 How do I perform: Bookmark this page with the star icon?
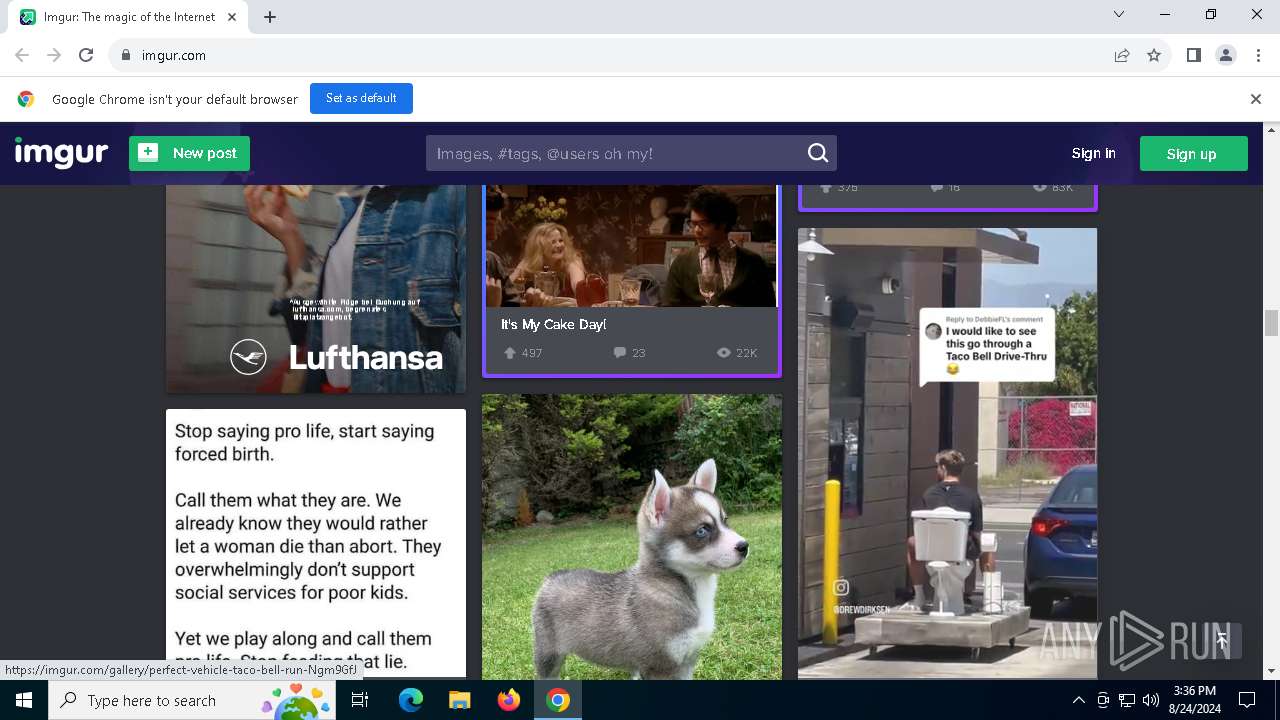1154,55
